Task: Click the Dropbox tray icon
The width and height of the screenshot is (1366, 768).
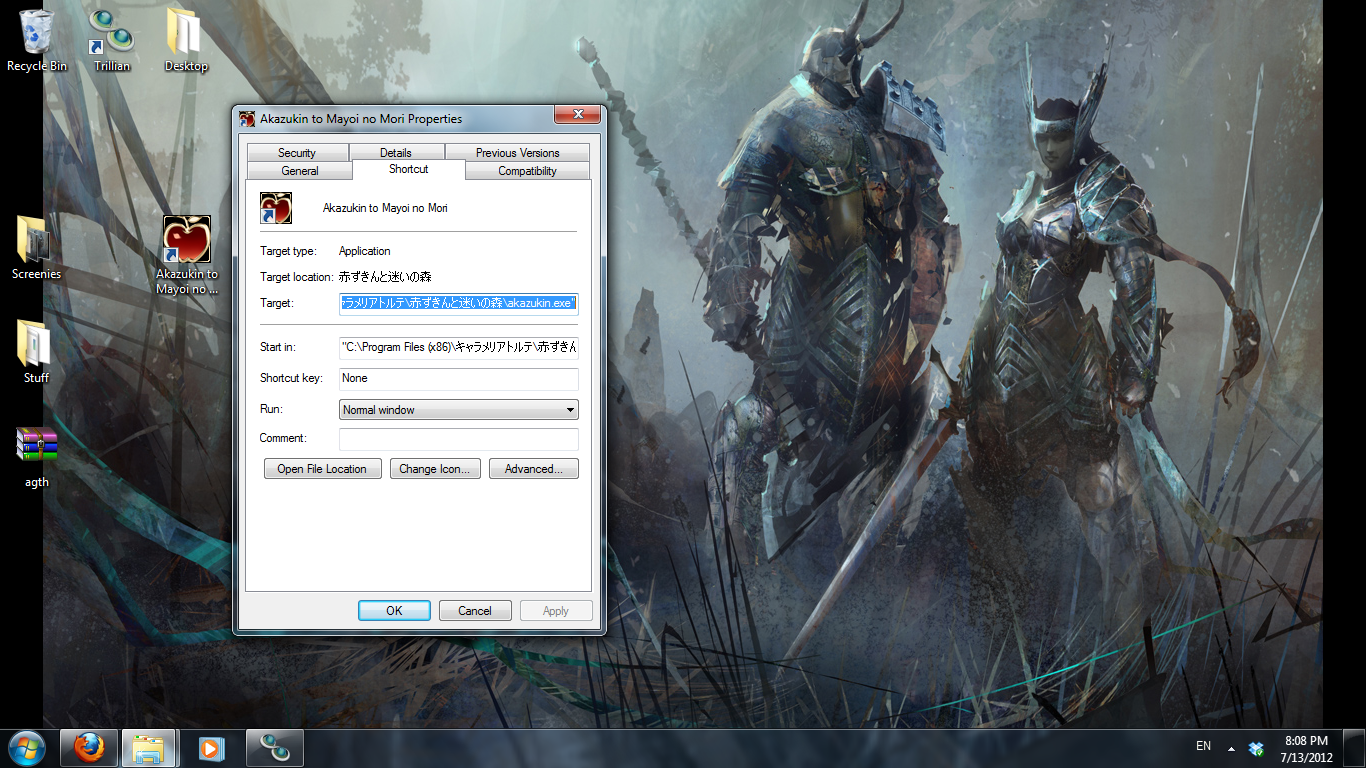Action: pos(1256,748)
